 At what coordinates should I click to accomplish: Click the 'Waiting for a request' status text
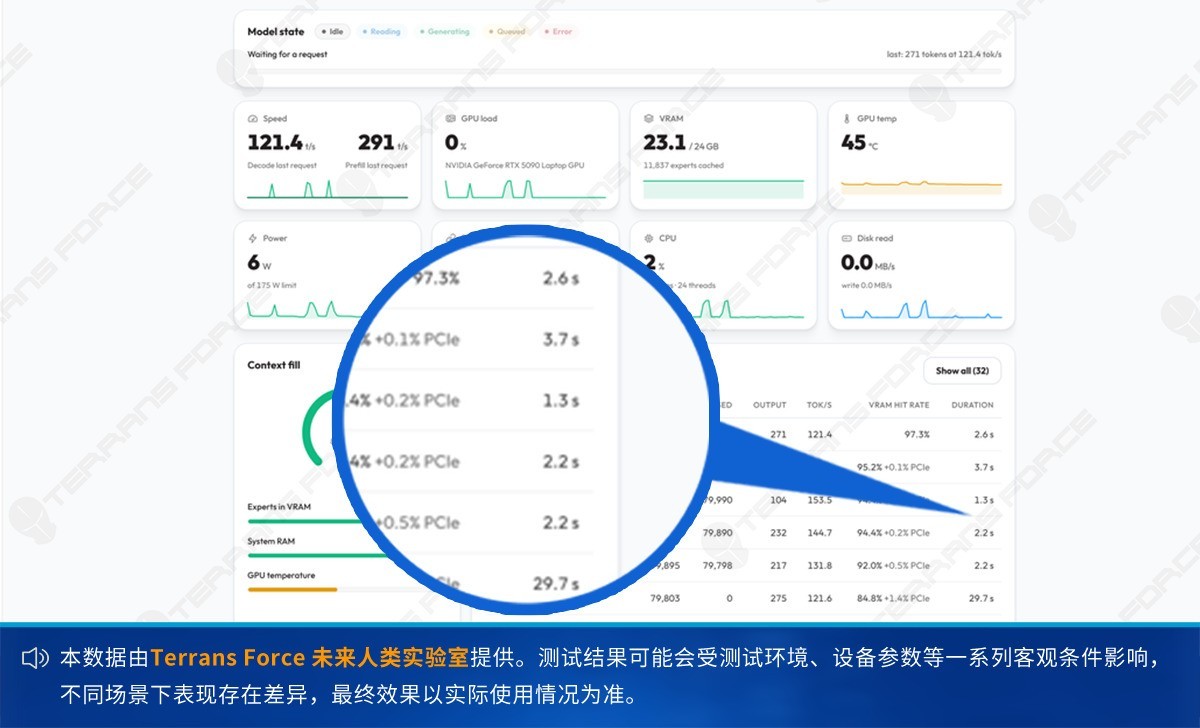coord(287,54)
